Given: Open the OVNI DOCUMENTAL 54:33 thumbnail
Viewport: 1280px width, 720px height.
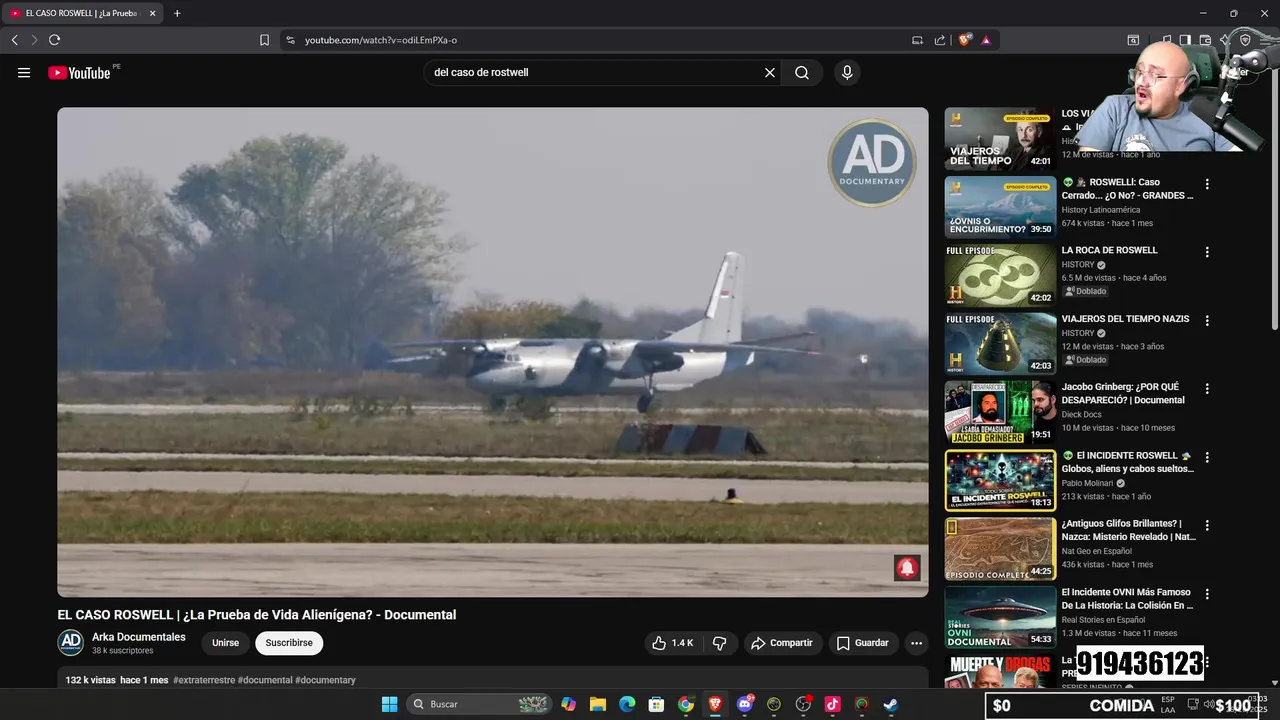Looking at the screenshot, I should pos(1000,616).
